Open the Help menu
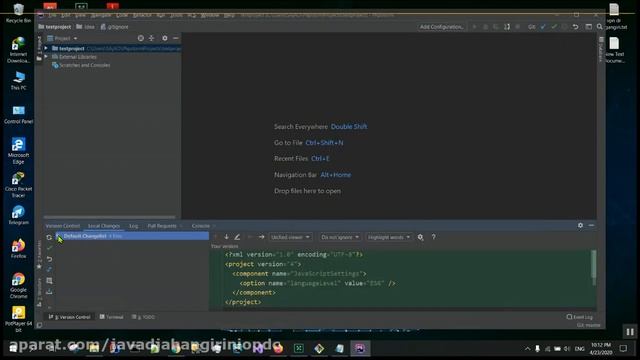This screenshot has height=360, width=640. point(229,15)
